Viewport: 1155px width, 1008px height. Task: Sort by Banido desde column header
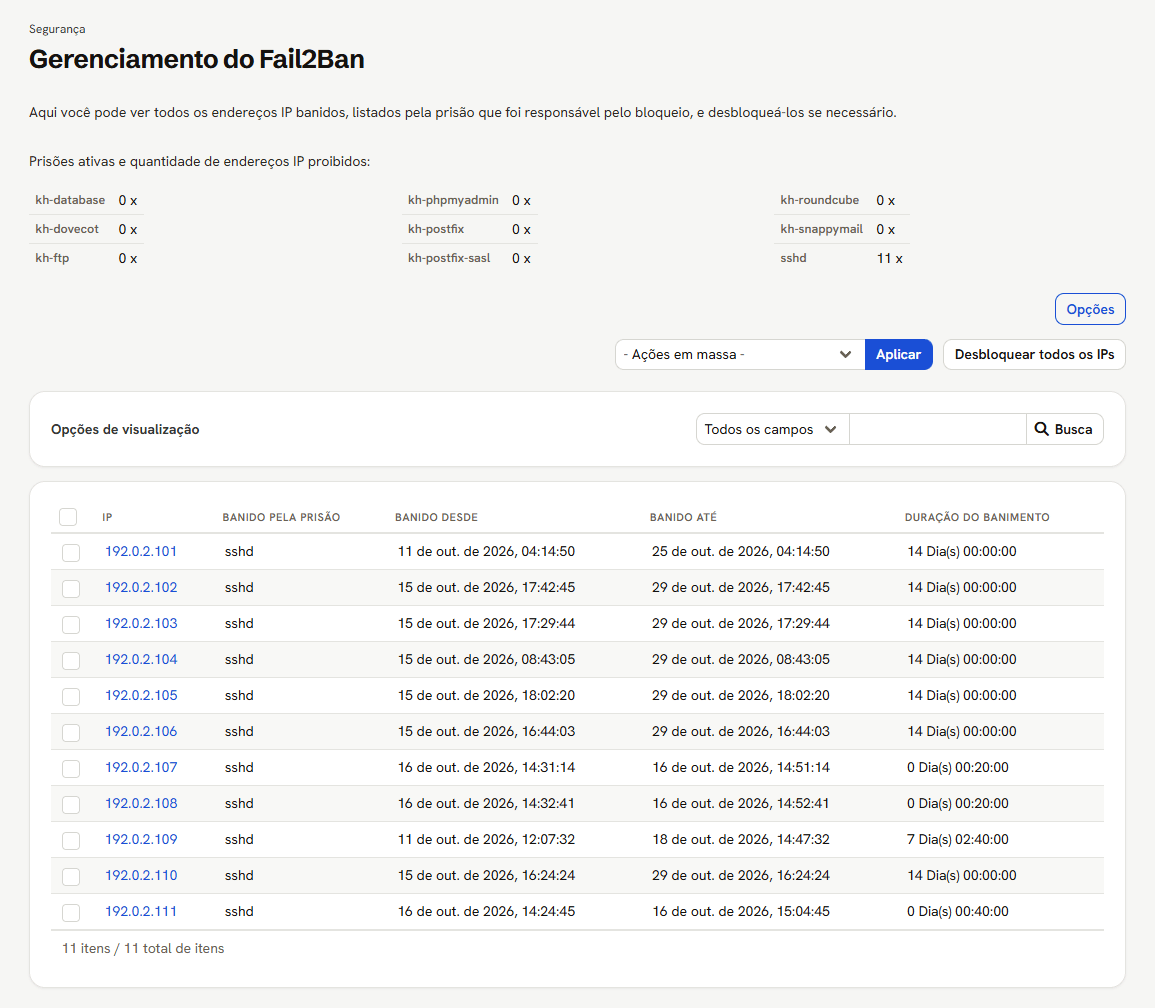pos(436,517)
